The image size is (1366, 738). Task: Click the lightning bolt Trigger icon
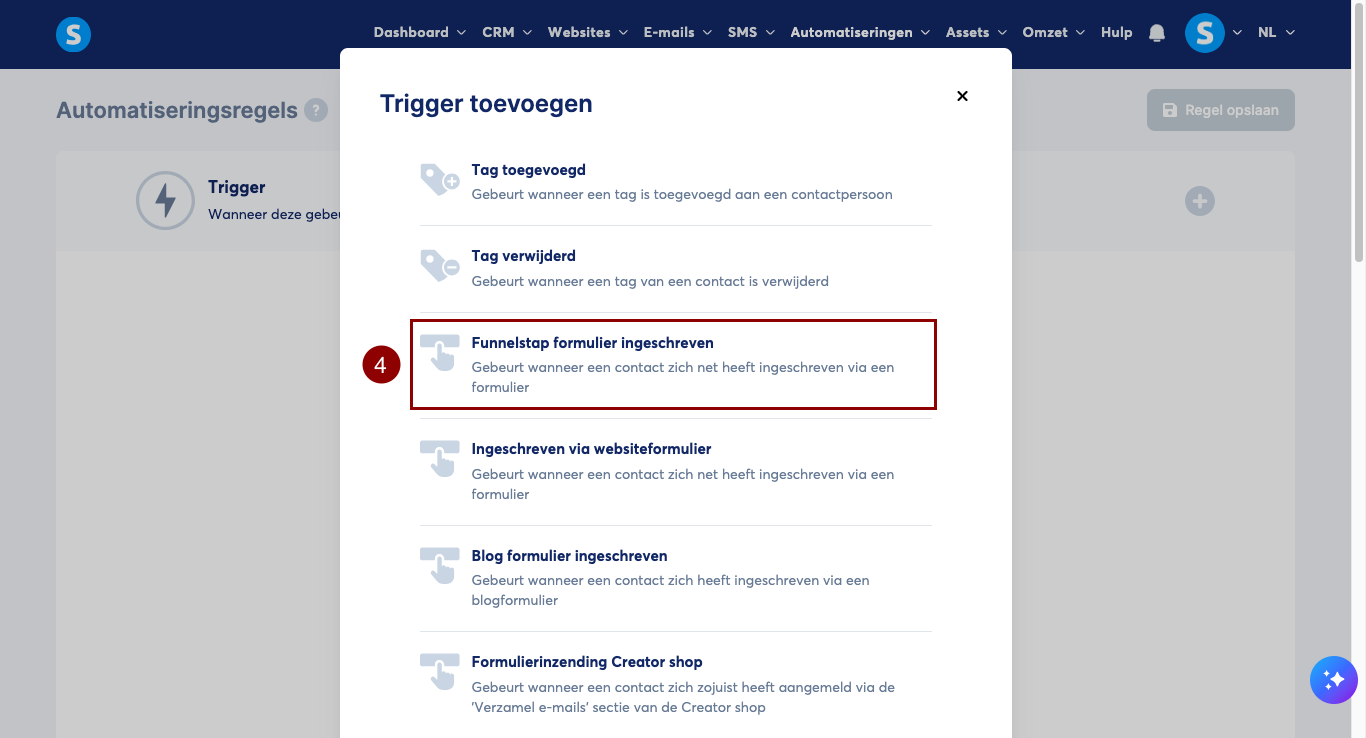pos(165,201)
